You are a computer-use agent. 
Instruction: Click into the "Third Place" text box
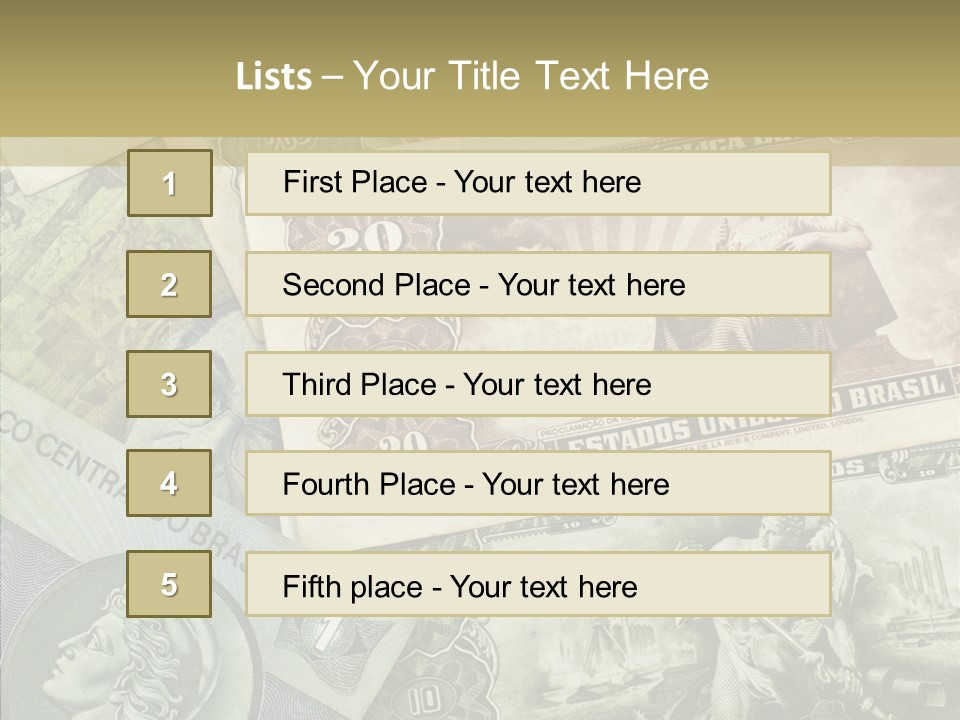pos(538,384)
